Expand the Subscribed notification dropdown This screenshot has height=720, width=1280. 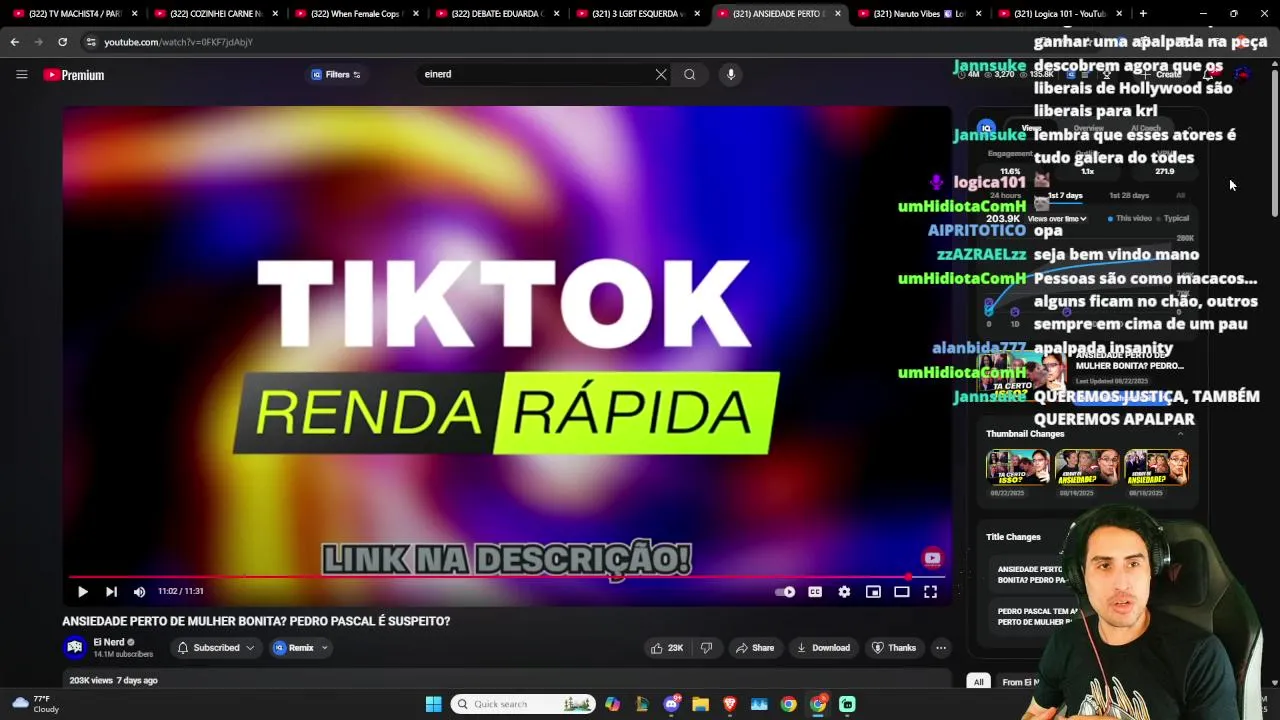(216, 648)
